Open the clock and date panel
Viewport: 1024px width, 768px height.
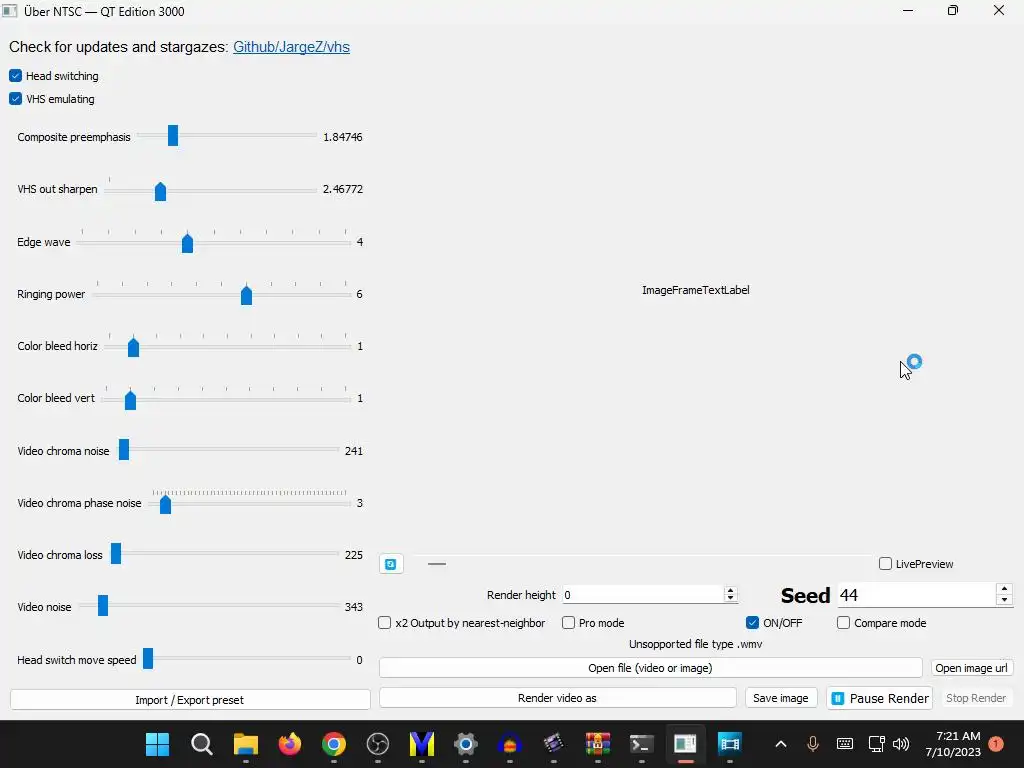953,744
